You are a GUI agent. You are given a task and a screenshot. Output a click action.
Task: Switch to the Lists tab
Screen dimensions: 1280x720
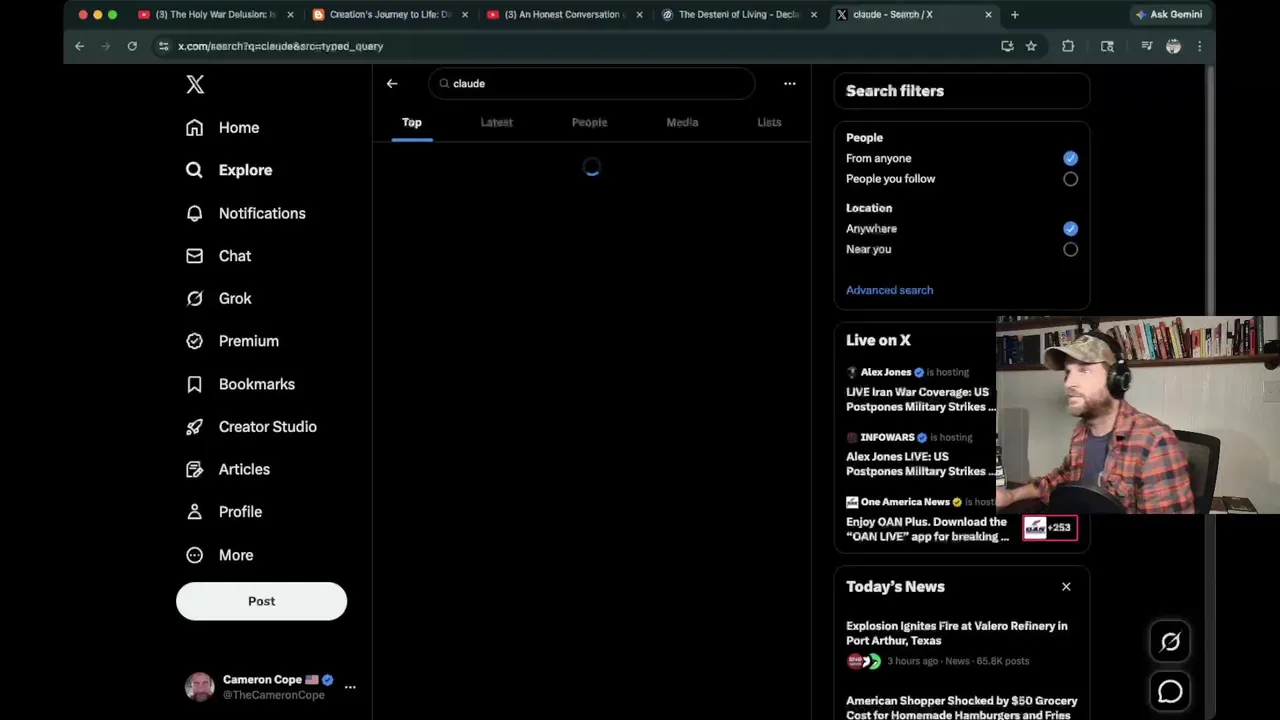click(x=769, y=122)
